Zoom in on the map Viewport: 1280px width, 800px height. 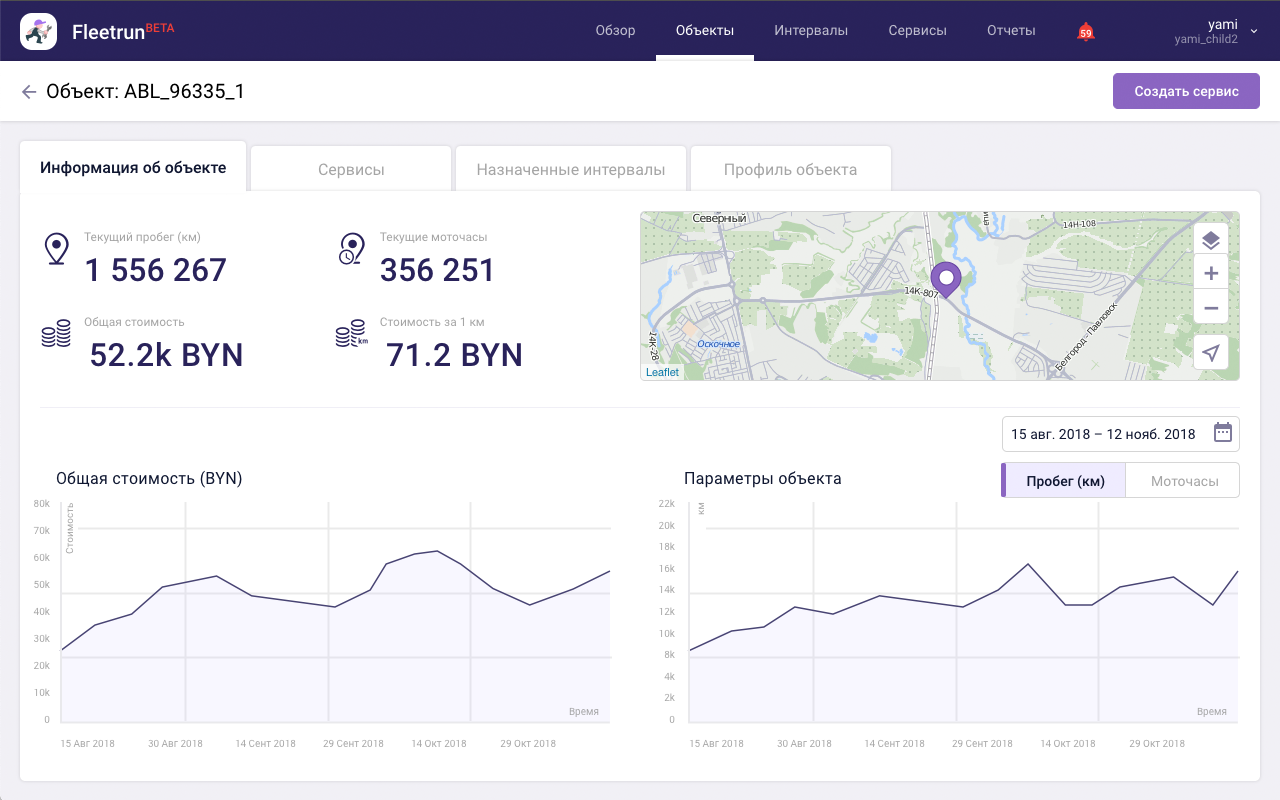[1211, 274]
